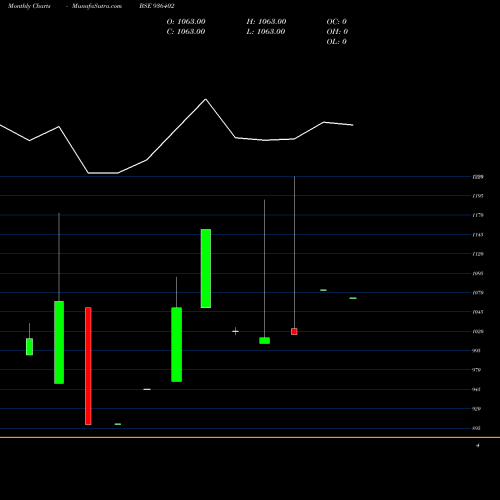The width and height of the screenshot is (500, 500).
Task: Click the tallest green candle below the white line peak
Action: [x=206, y=268]
